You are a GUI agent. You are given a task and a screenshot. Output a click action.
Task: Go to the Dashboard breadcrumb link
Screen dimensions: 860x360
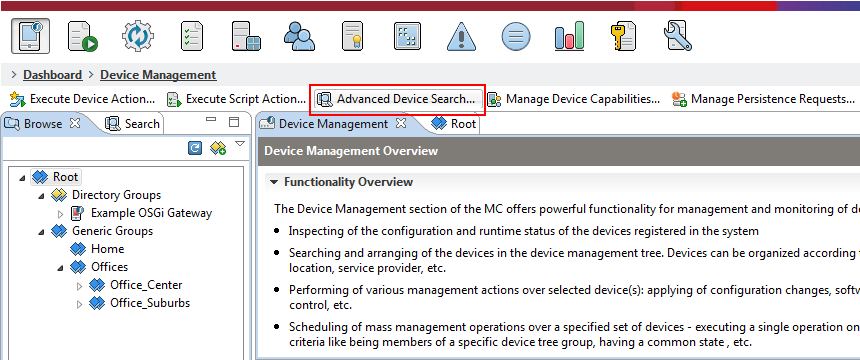tap(53, 75)
